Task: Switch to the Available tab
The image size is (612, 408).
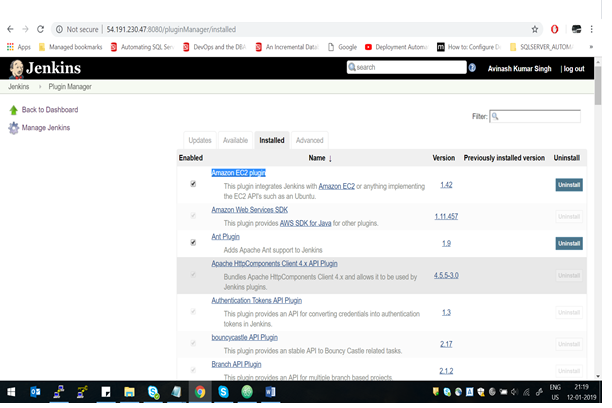Action: (x=235, y=141)
